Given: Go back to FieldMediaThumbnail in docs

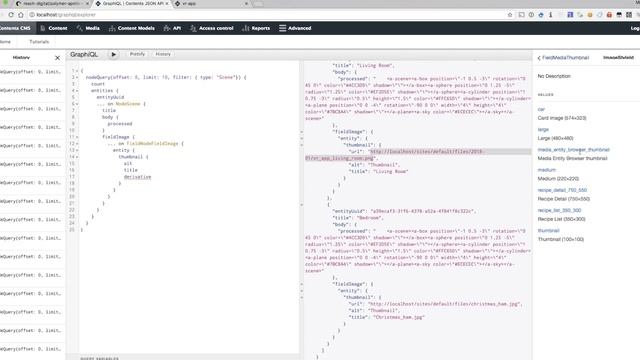Looking at the screenshot, I should (563, 58).
